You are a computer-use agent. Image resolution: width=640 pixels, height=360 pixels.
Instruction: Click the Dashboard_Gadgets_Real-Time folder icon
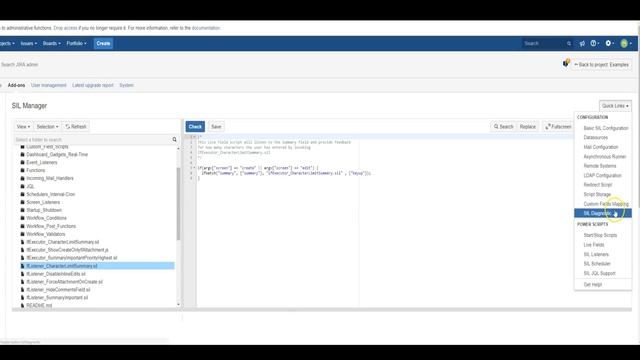pyautogui.click(x=22, y=154)
